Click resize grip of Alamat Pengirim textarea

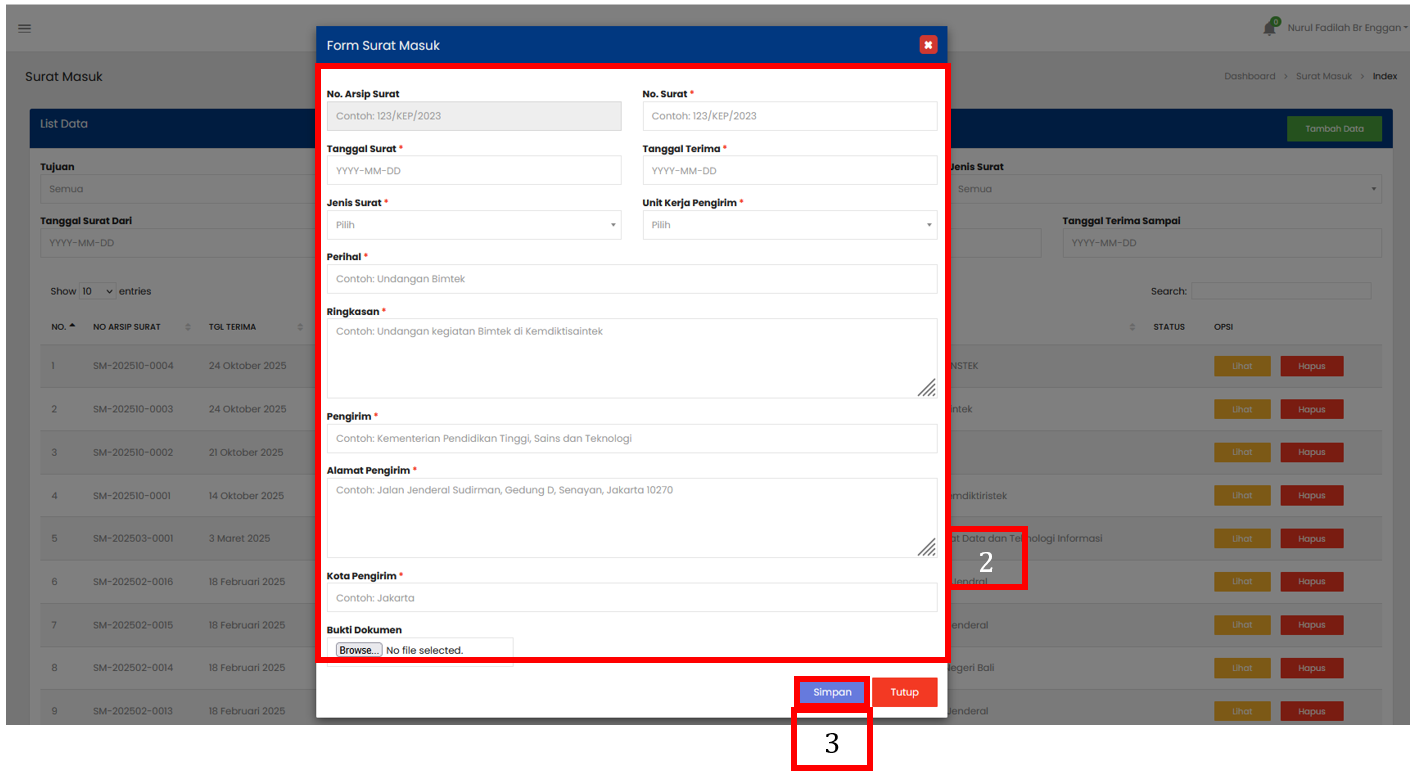coord(926,546)
